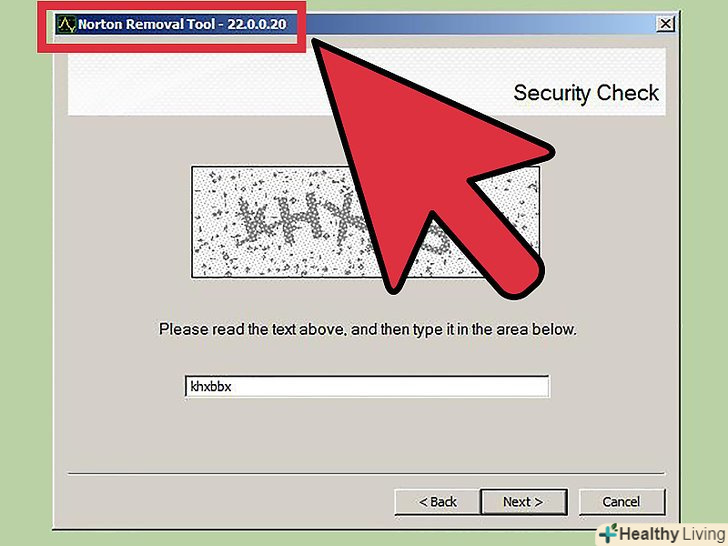Click the Healthy Living green plus icon
Viewport: 728px width, 546px height.
tap(608, 533)
